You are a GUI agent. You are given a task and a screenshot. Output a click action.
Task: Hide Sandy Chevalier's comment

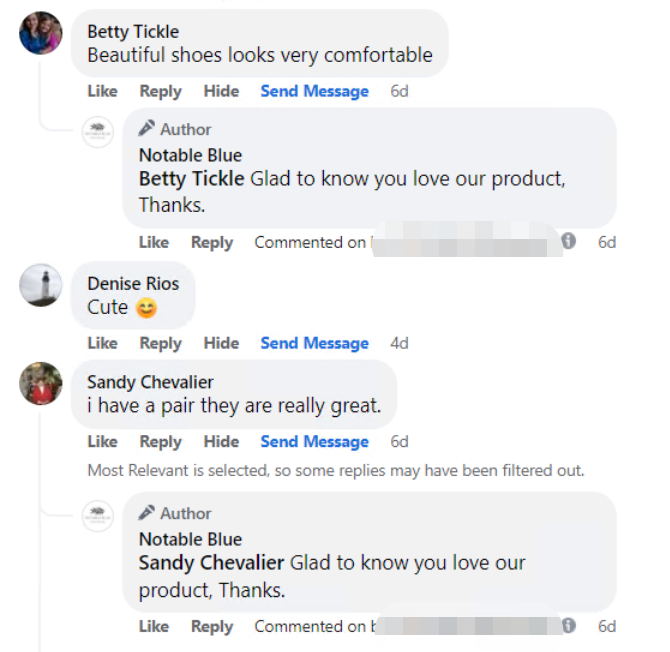(x=221, y=441)
